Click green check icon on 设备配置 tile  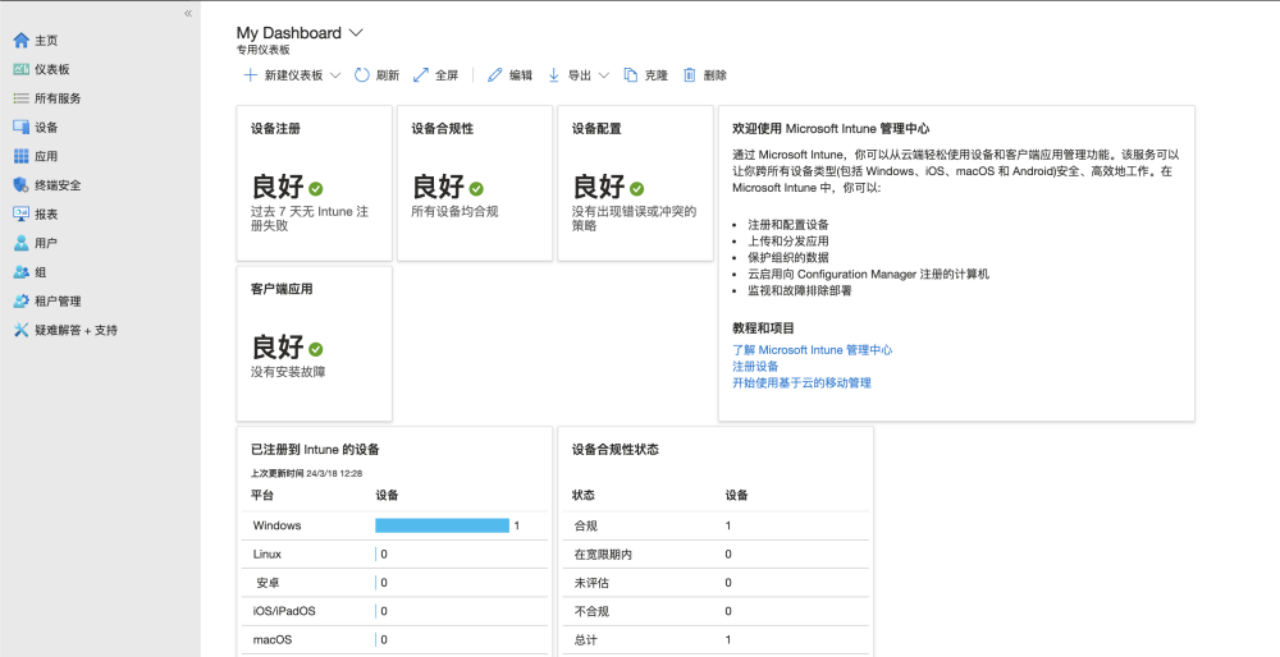[637, 188]
